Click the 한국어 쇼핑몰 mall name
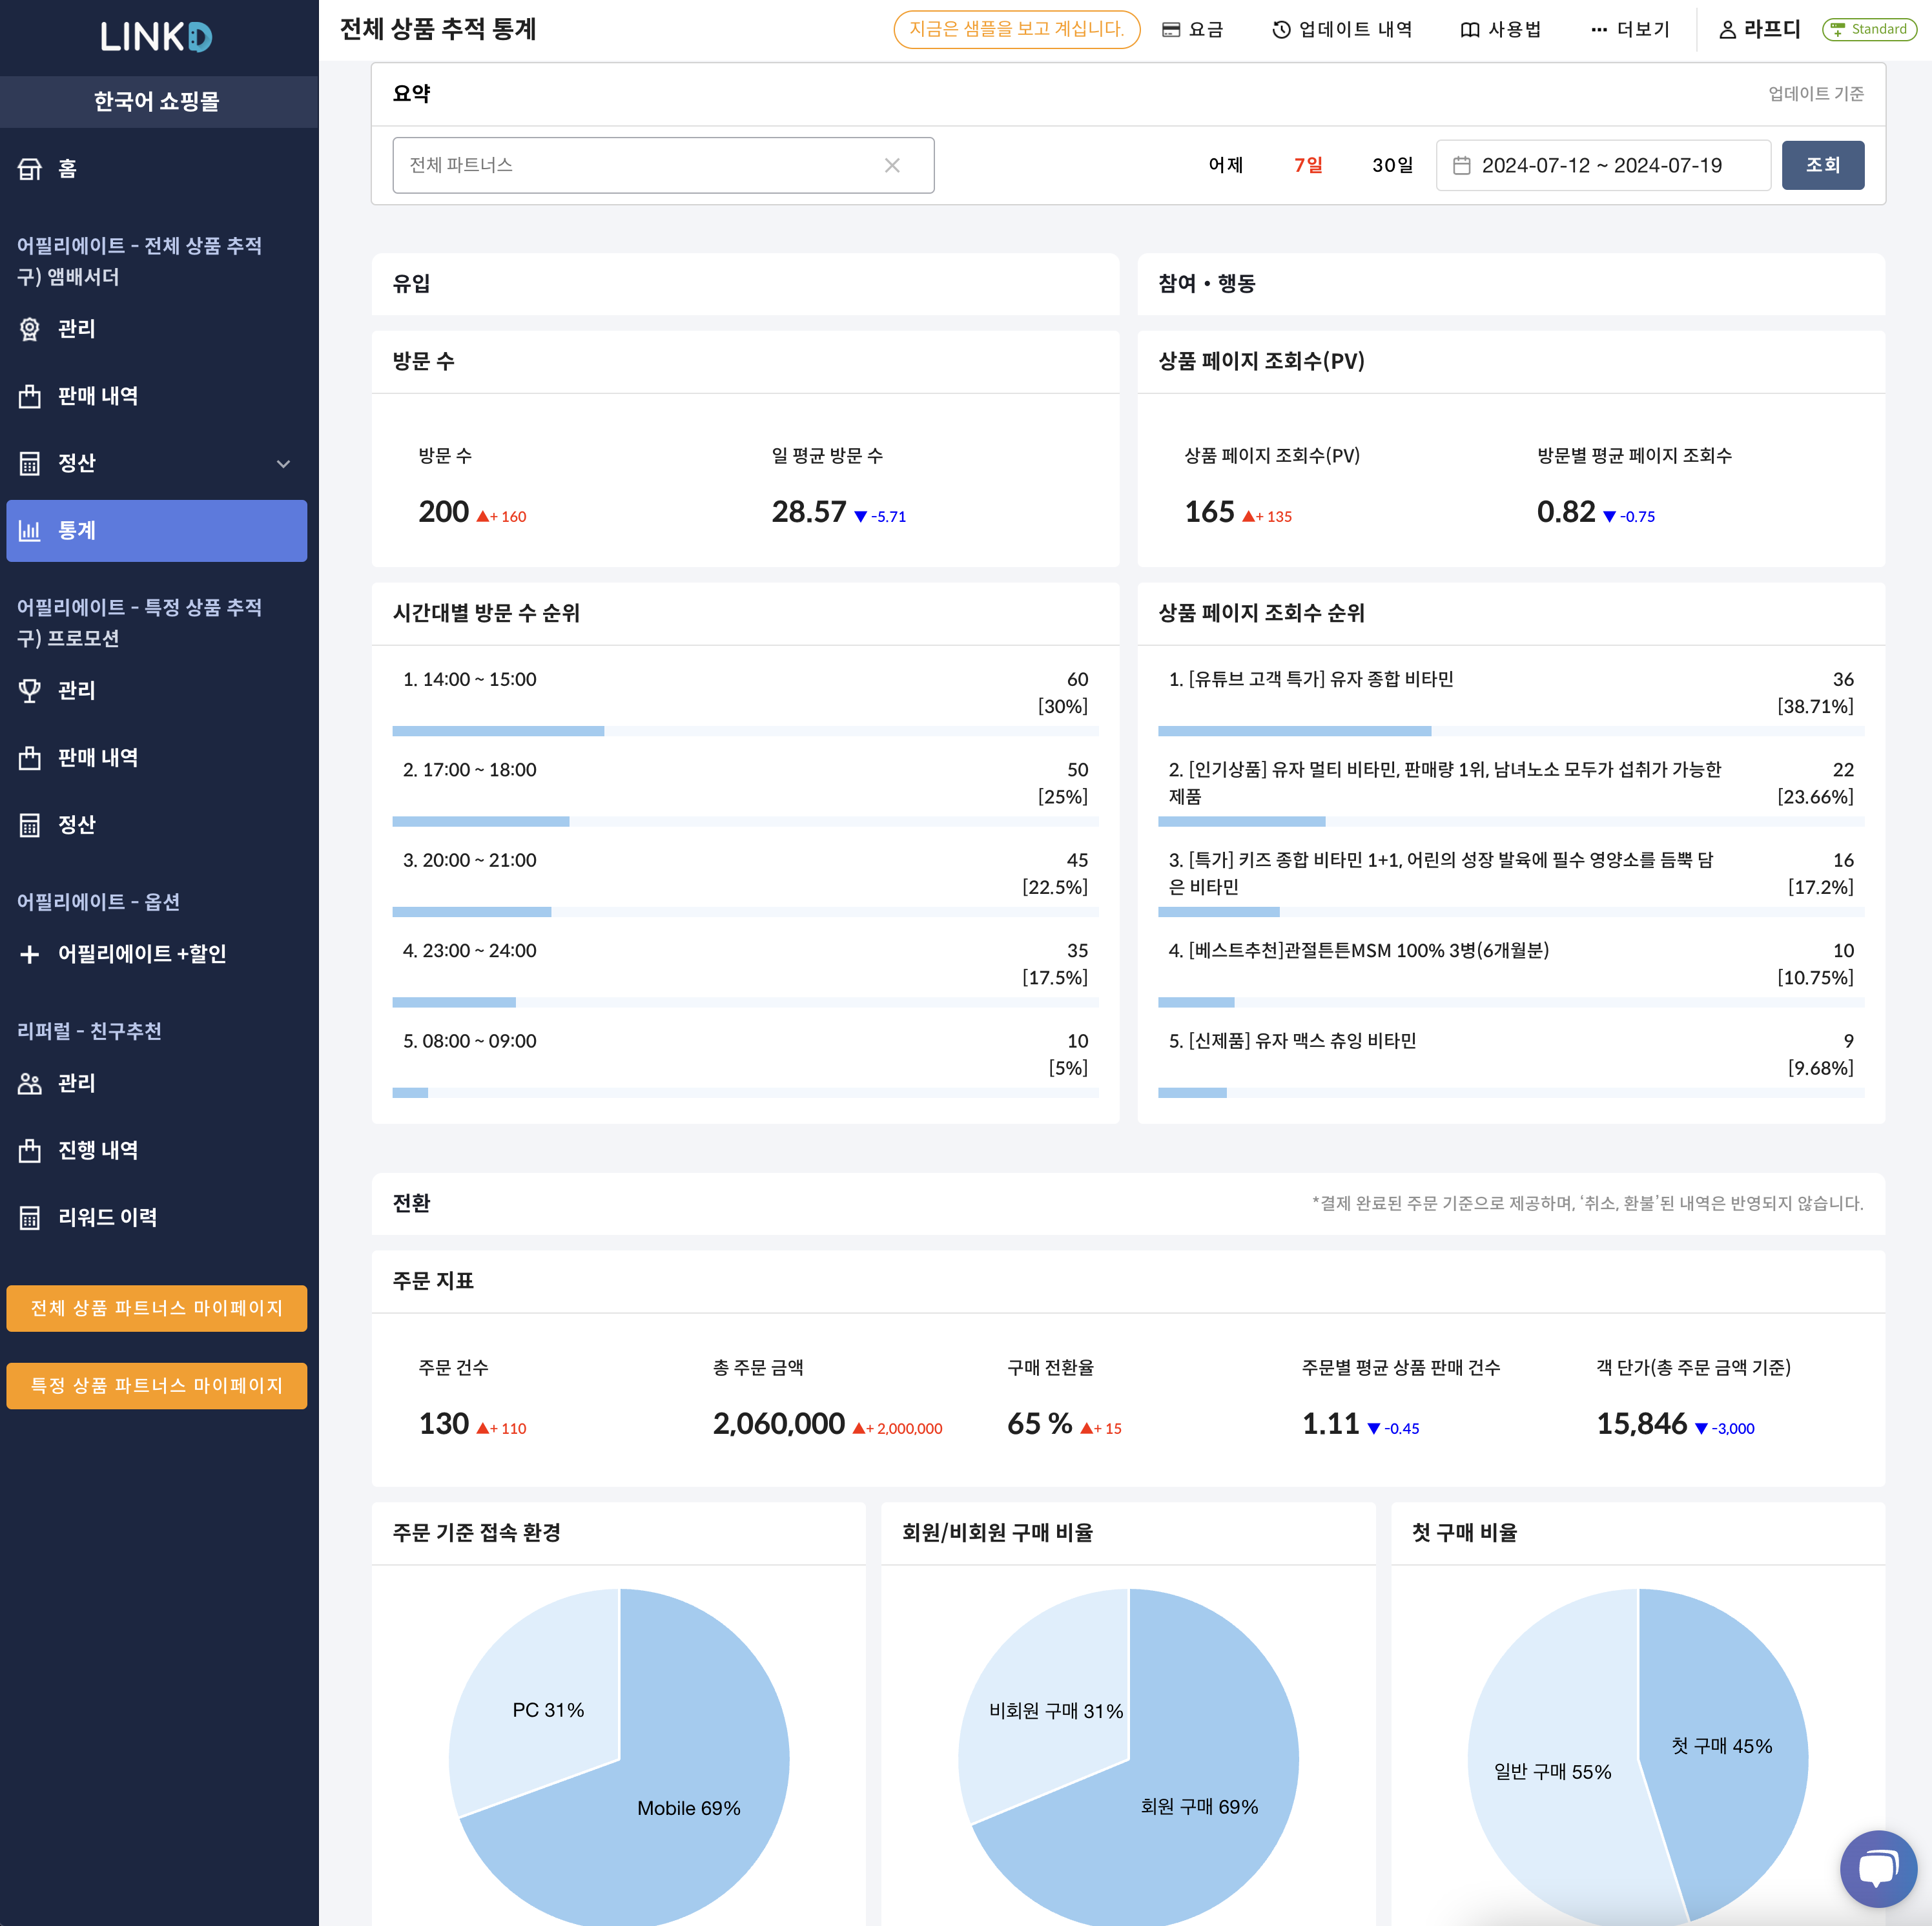 point(157,101)
